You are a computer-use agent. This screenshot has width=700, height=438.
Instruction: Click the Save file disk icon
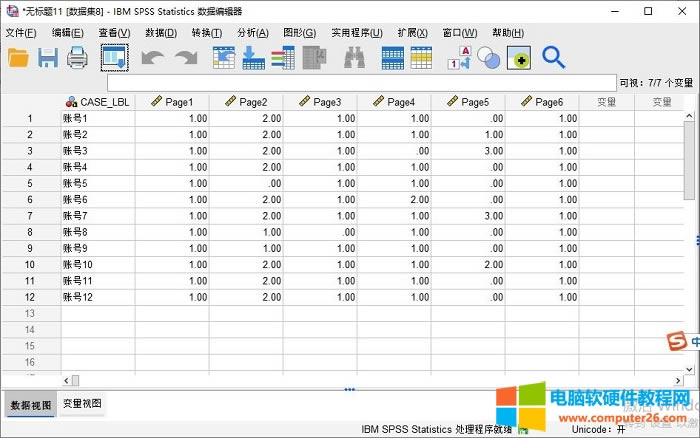(48, 58)
